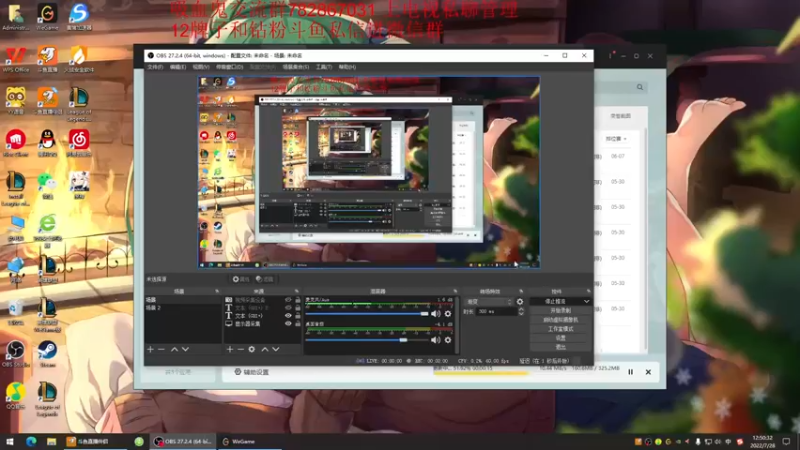Open WeChat desktop icon
The width and height of the screenshot is (800, 450).
[47, 186]
